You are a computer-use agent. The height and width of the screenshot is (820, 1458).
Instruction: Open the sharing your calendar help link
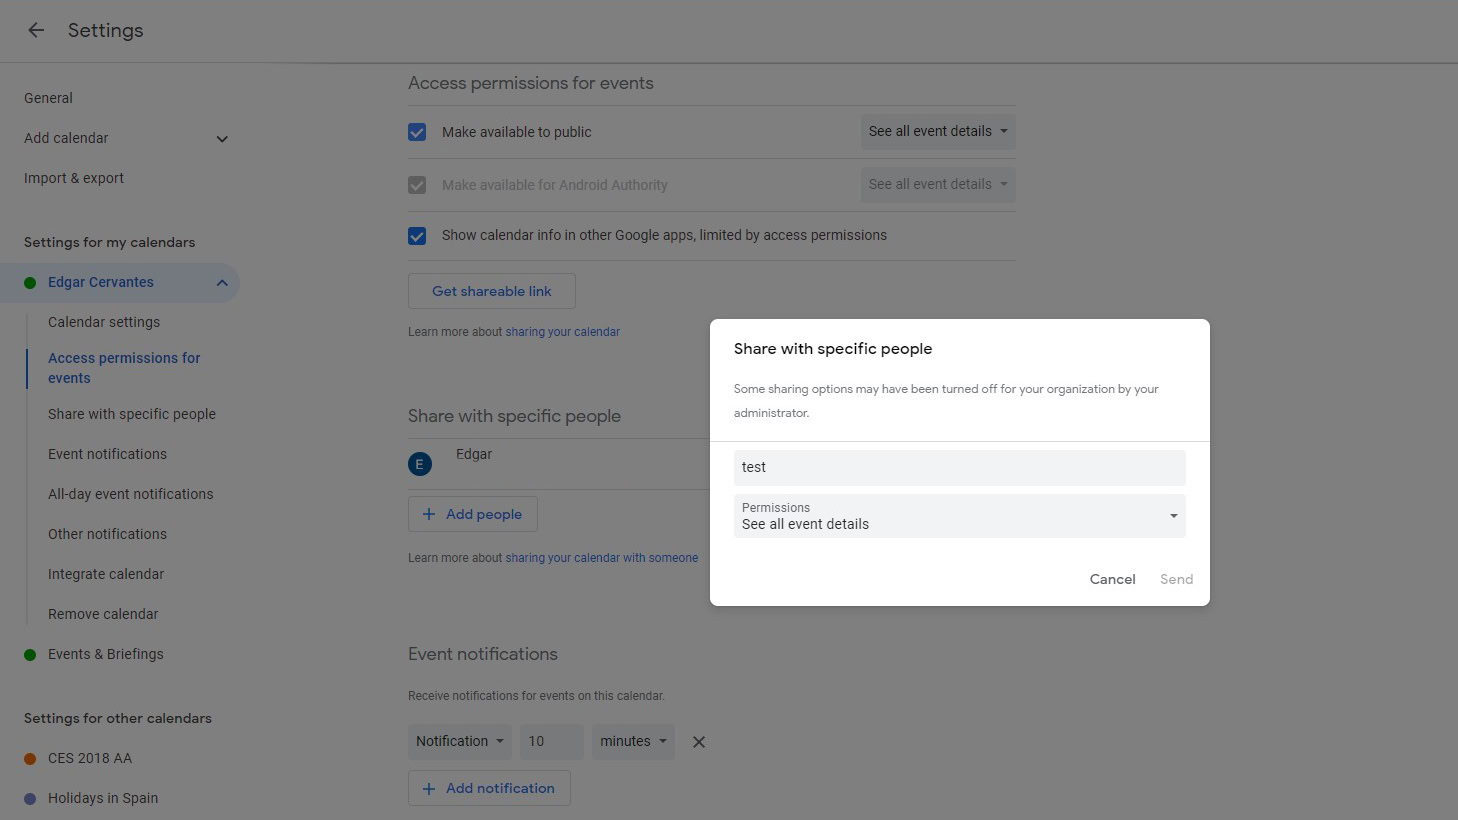(563, 331)
